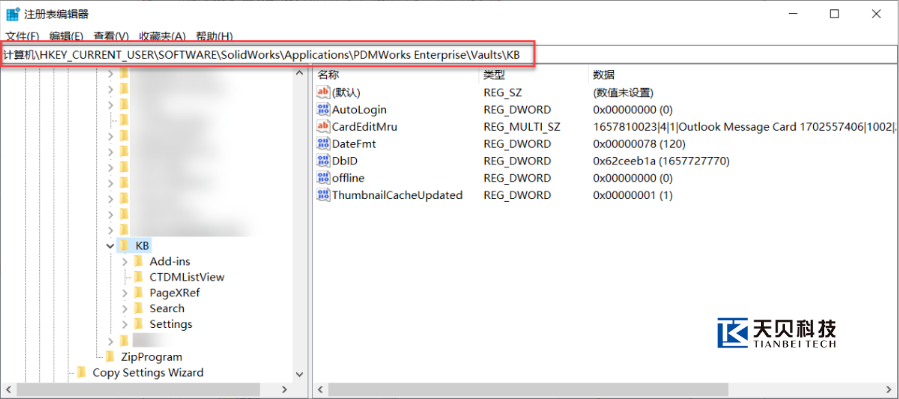Select the CardEditMru value name
Viewport: 899px width, 399px height.
365,127
